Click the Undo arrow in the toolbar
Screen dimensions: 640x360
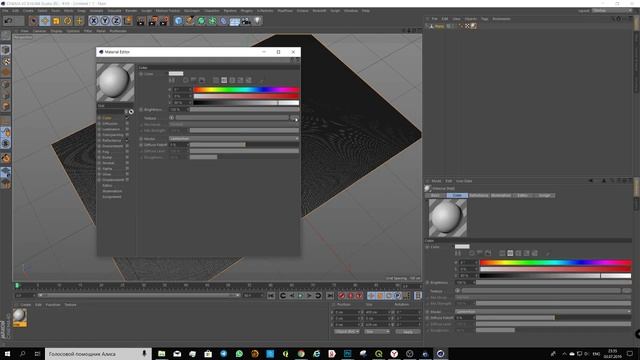[8, 20]
